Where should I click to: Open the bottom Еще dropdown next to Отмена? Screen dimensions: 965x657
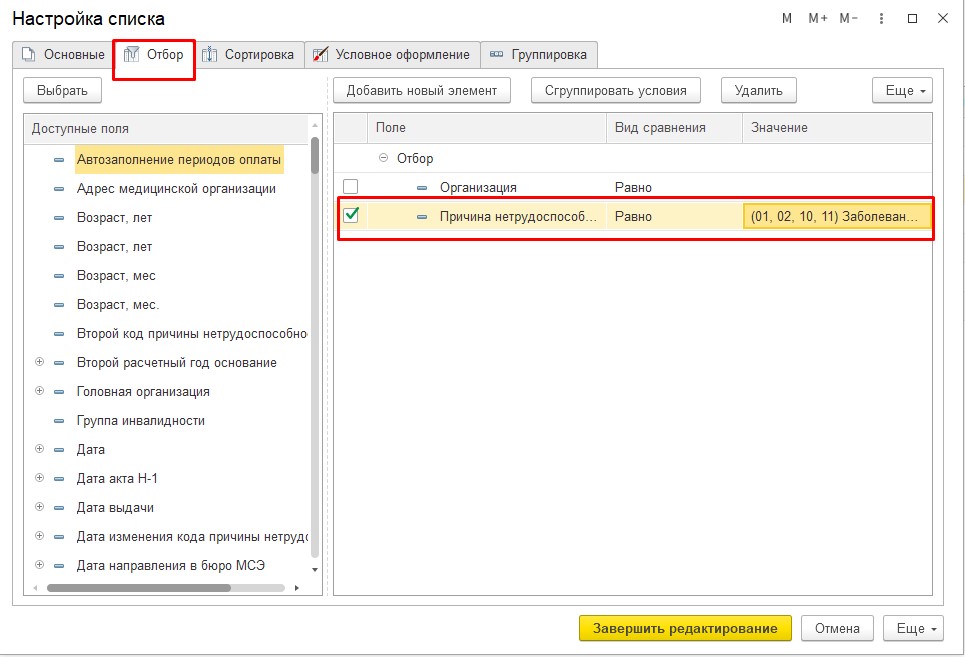point(913,629)
